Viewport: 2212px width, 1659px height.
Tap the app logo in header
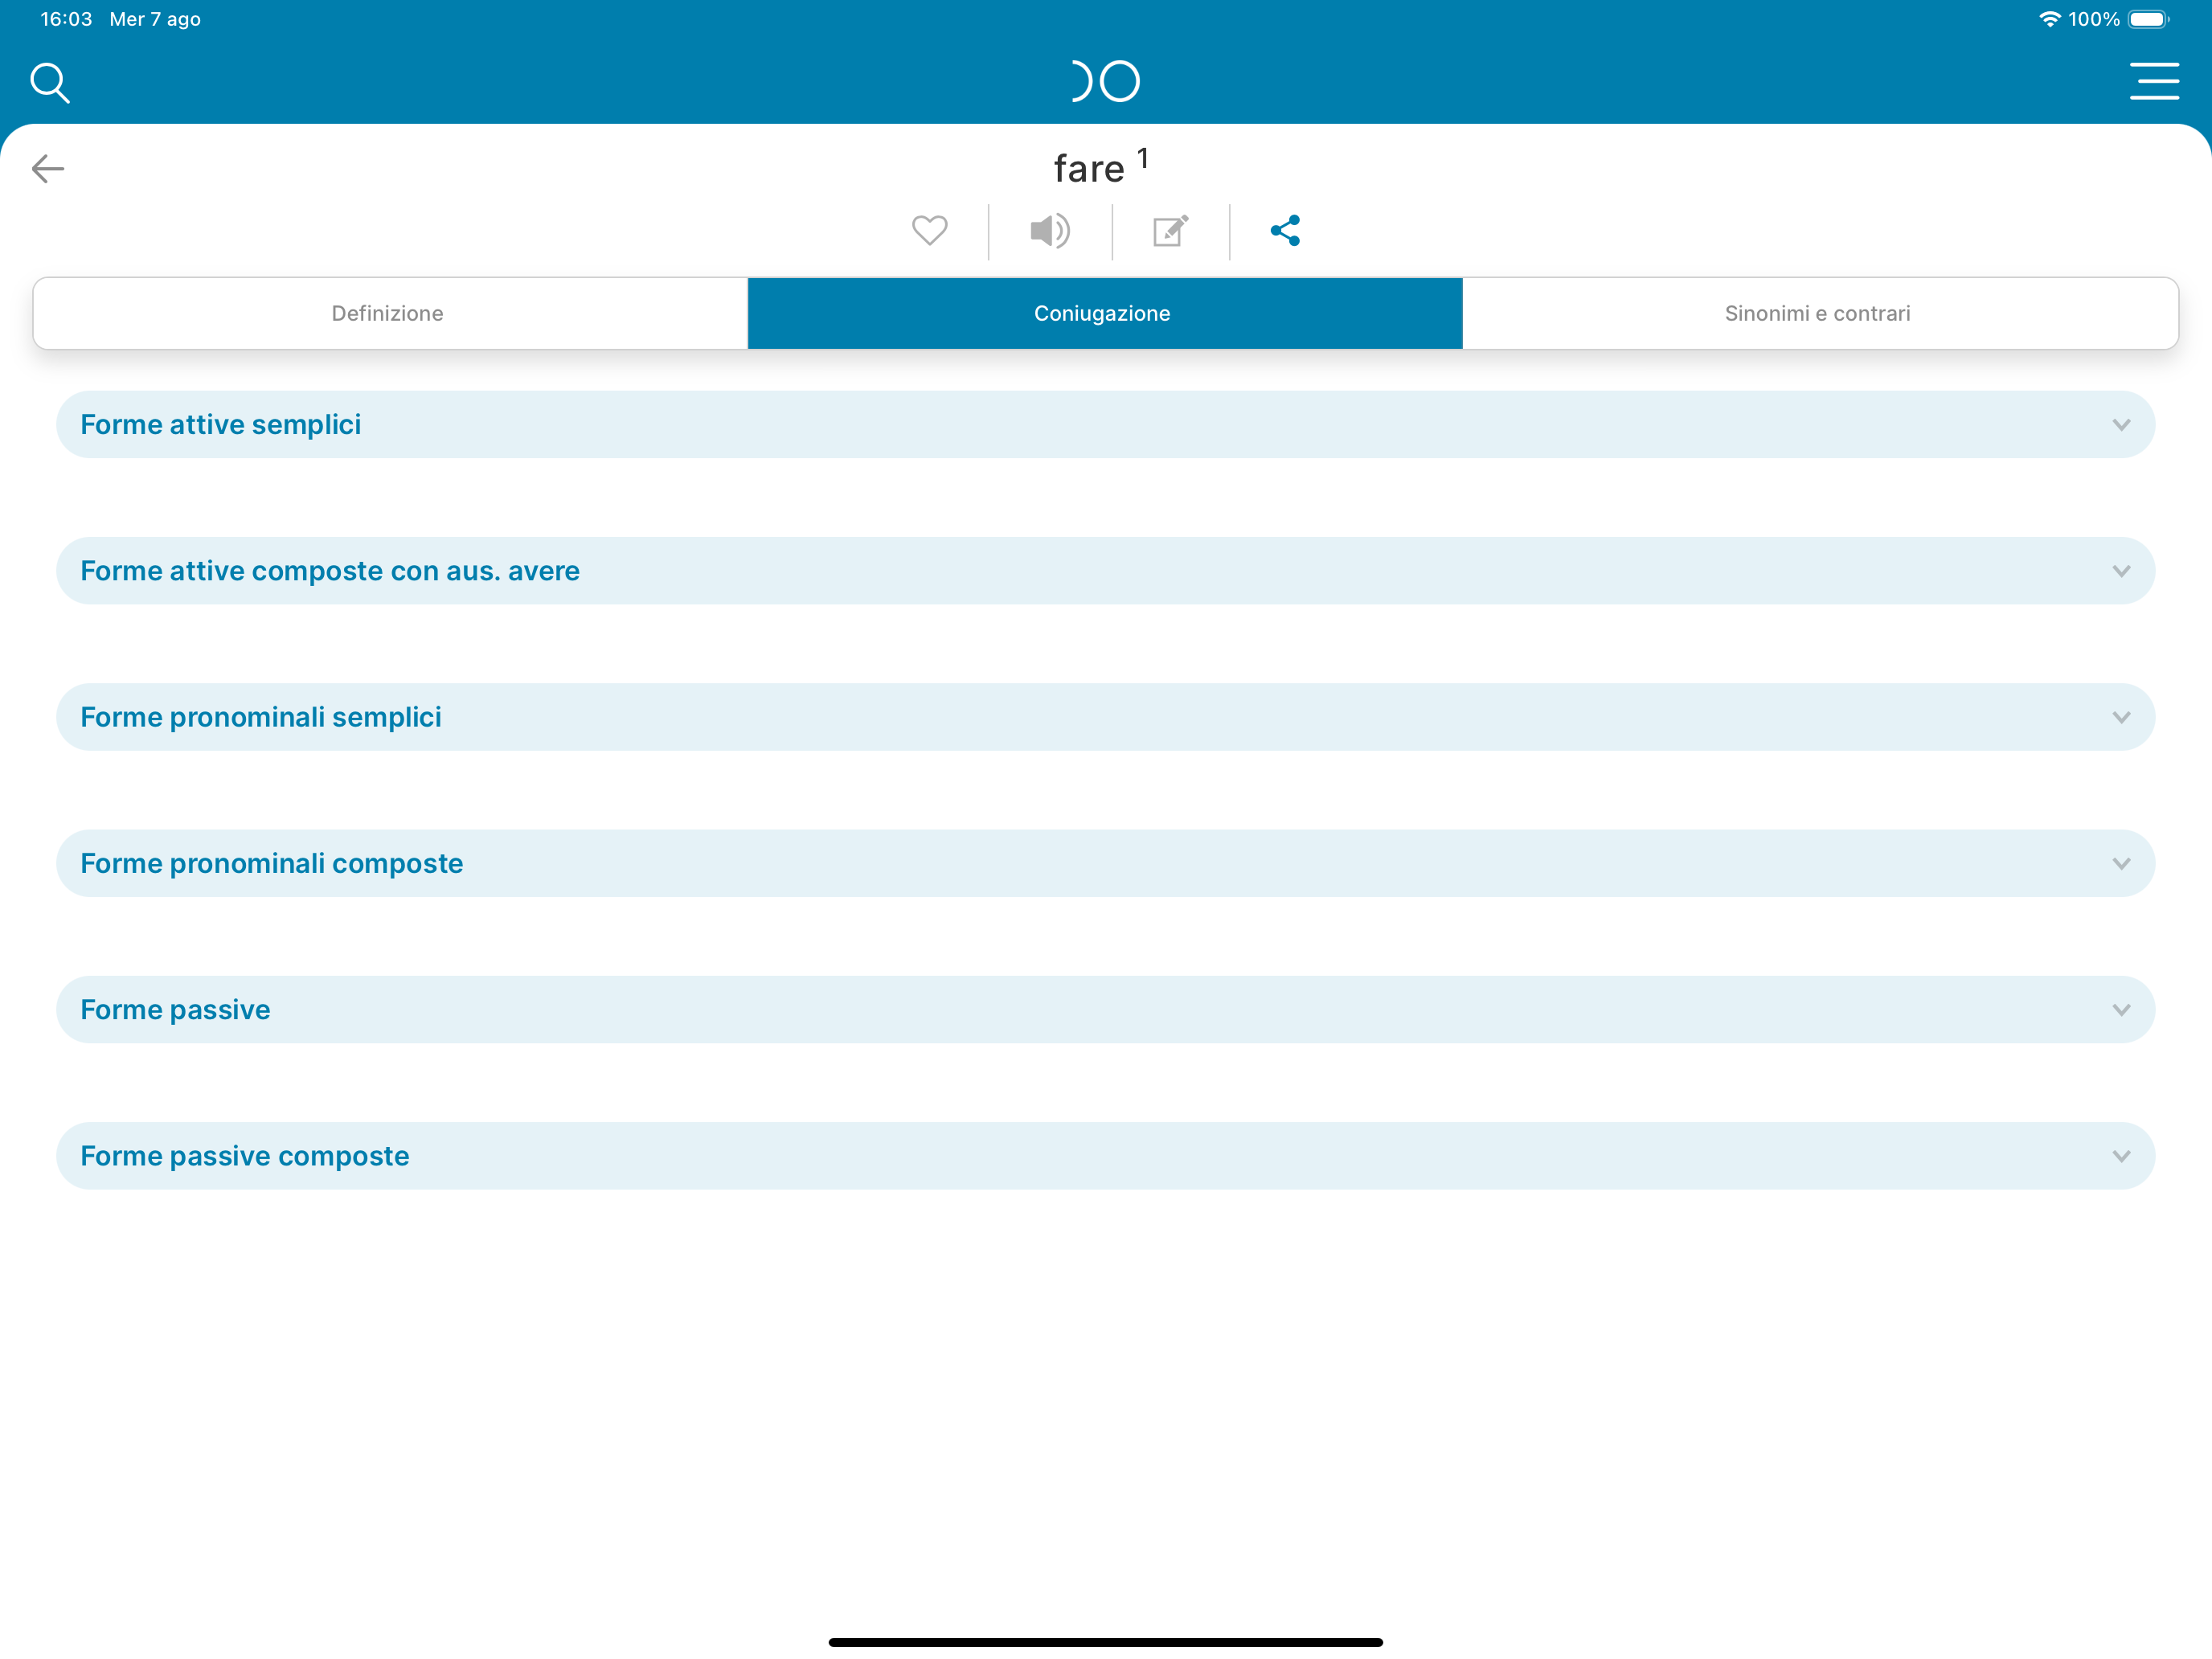(1105, 81)
